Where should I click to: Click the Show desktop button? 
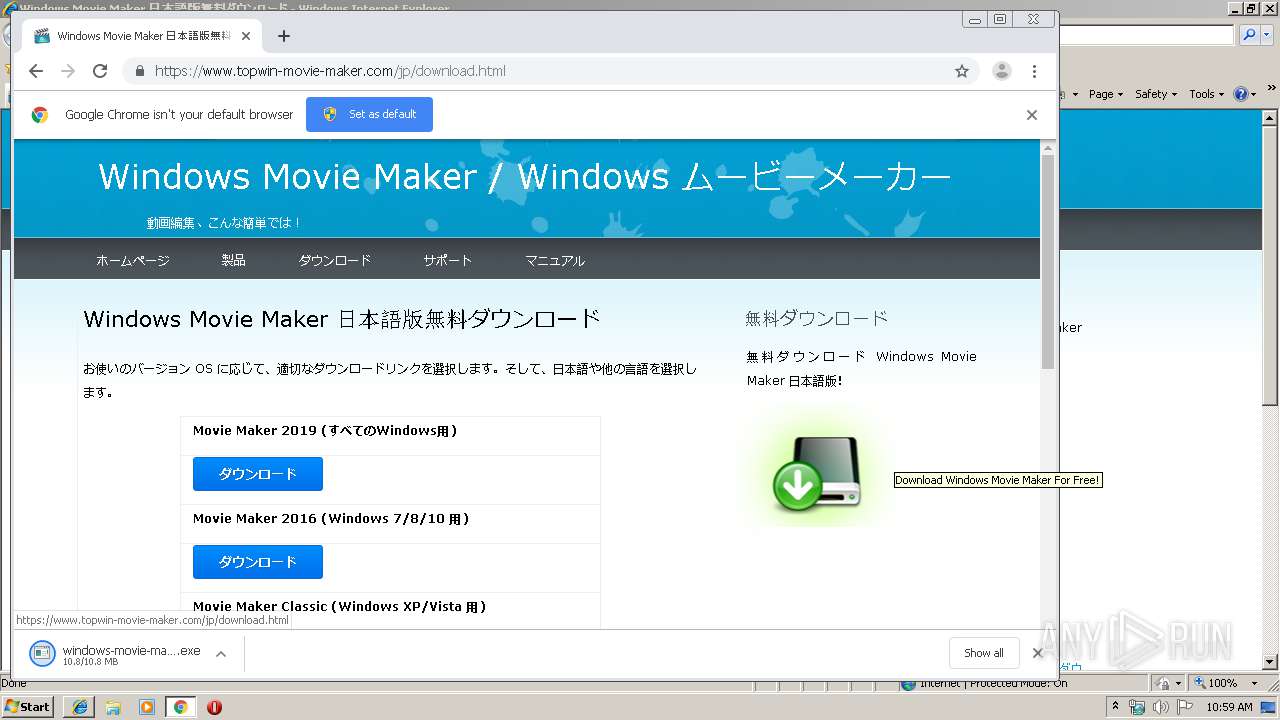[1268, 707]
